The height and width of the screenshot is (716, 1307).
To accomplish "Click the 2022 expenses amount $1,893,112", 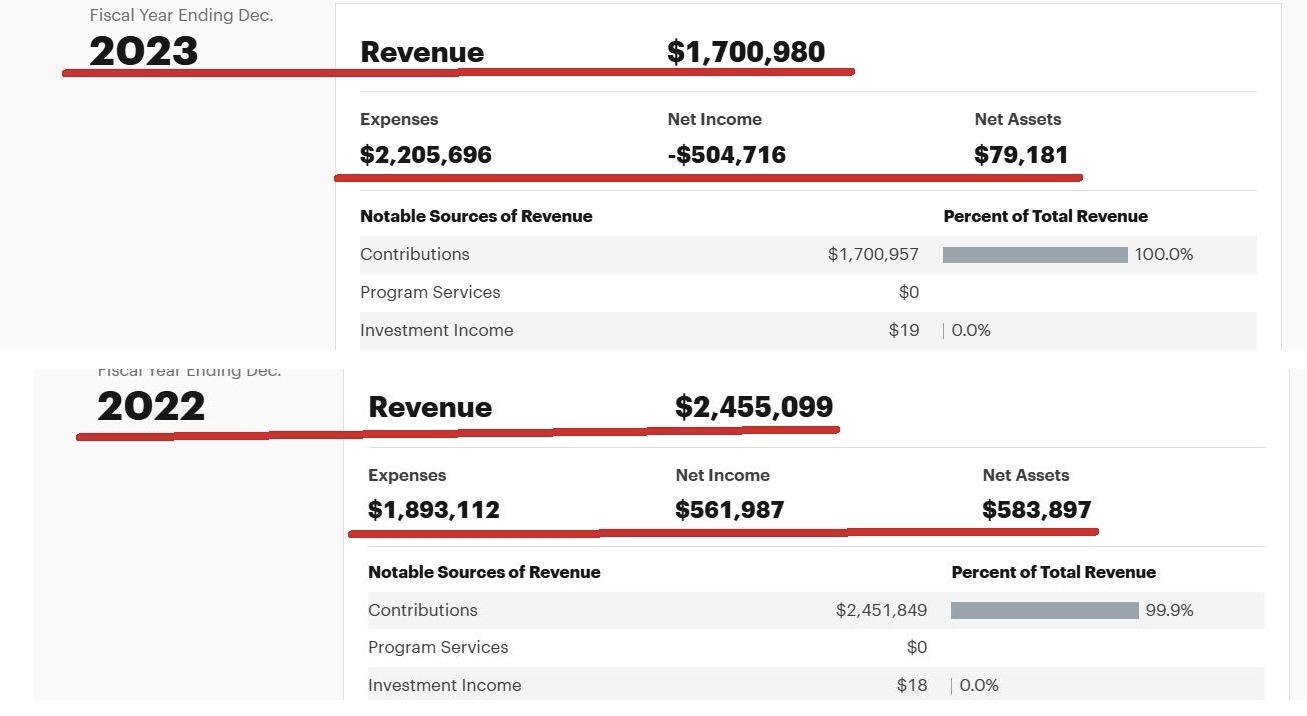I will (434, 510).
